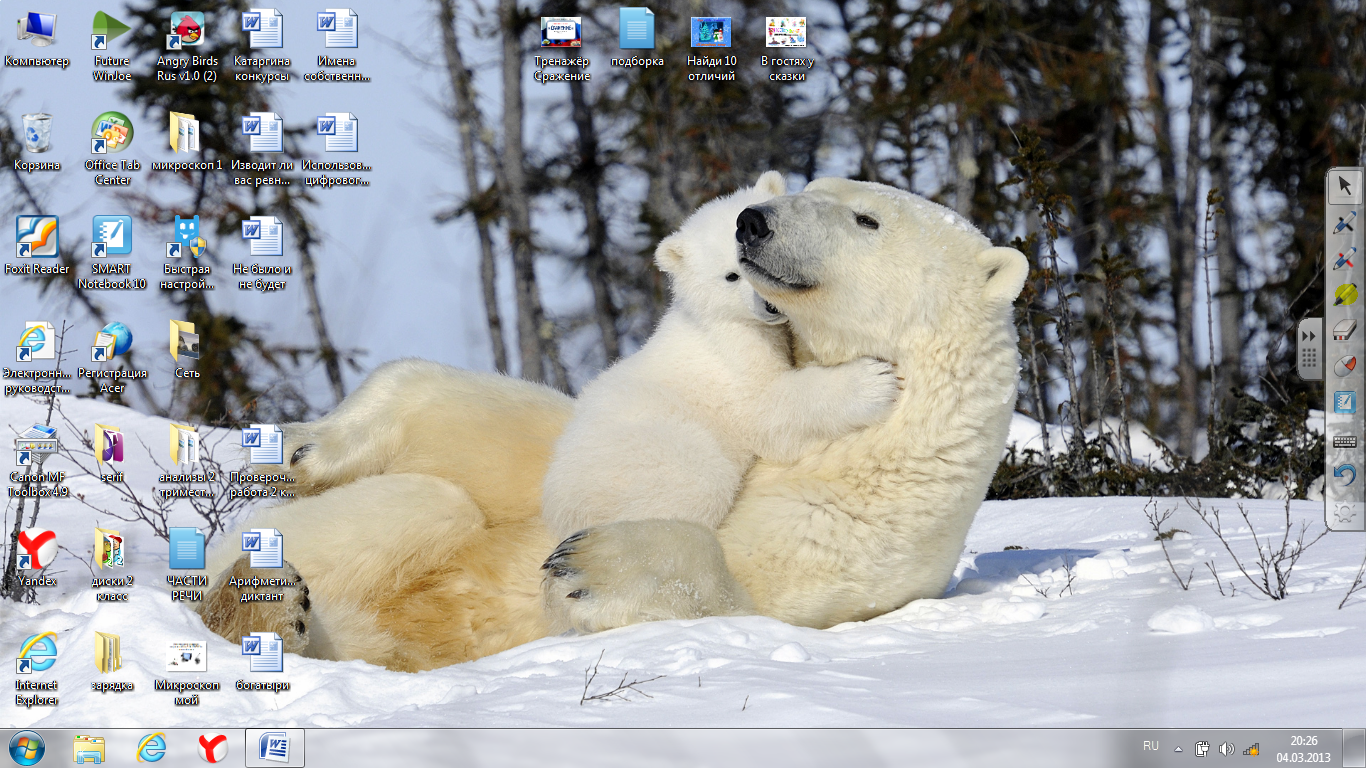This screenshot has width=1366, height=768.
Task: Select the Yandex desktop shortcut
Action: [x=37, y=558]
